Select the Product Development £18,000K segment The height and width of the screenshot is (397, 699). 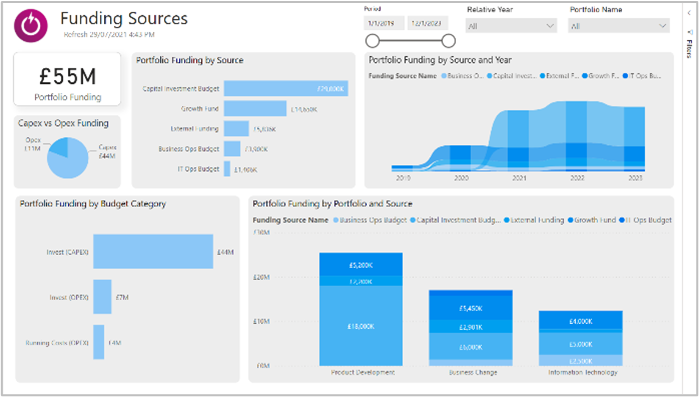361,326
